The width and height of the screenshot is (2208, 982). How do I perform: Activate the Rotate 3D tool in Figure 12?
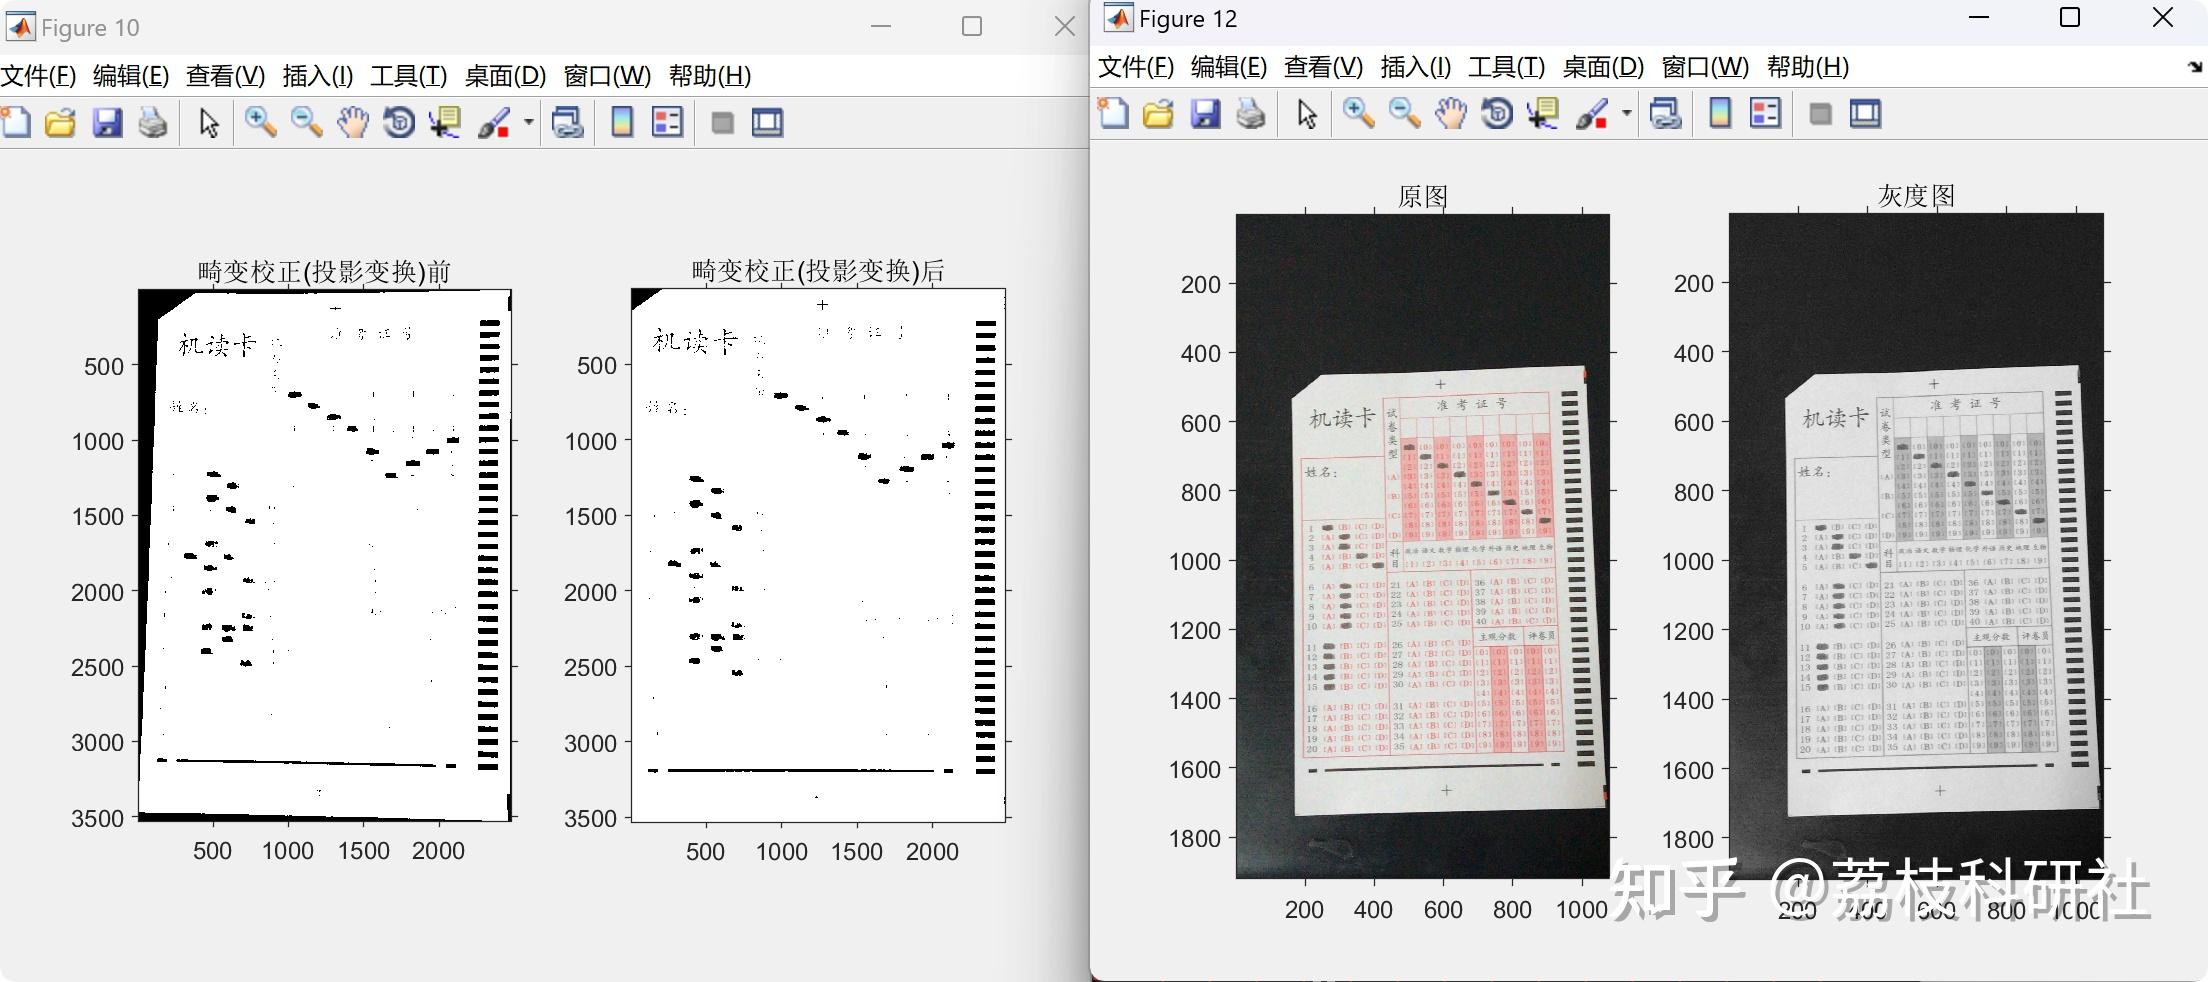[x=1496, y=114]
